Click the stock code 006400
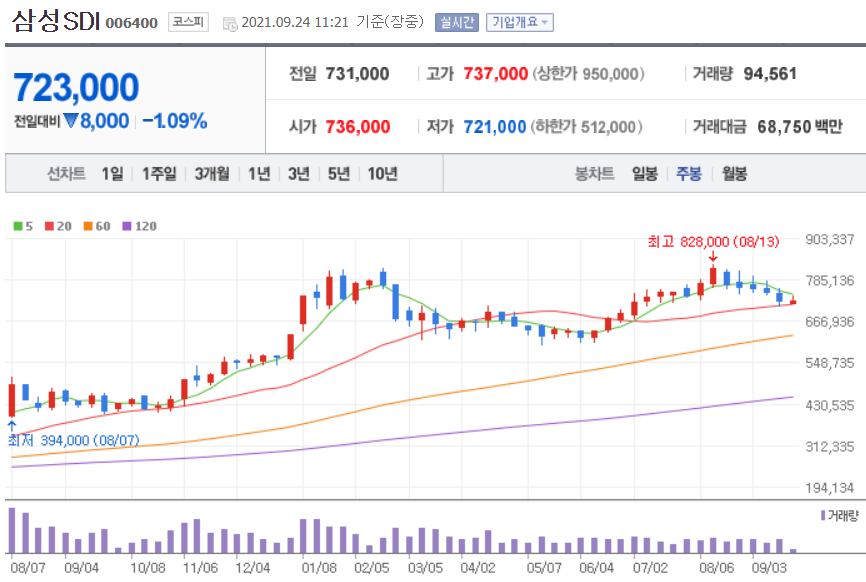866x582 pixels. click(131, 23)
